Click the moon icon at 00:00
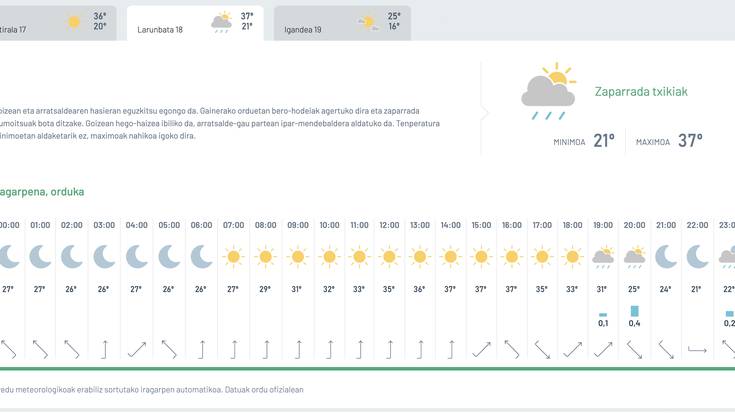 pos(8,257)
